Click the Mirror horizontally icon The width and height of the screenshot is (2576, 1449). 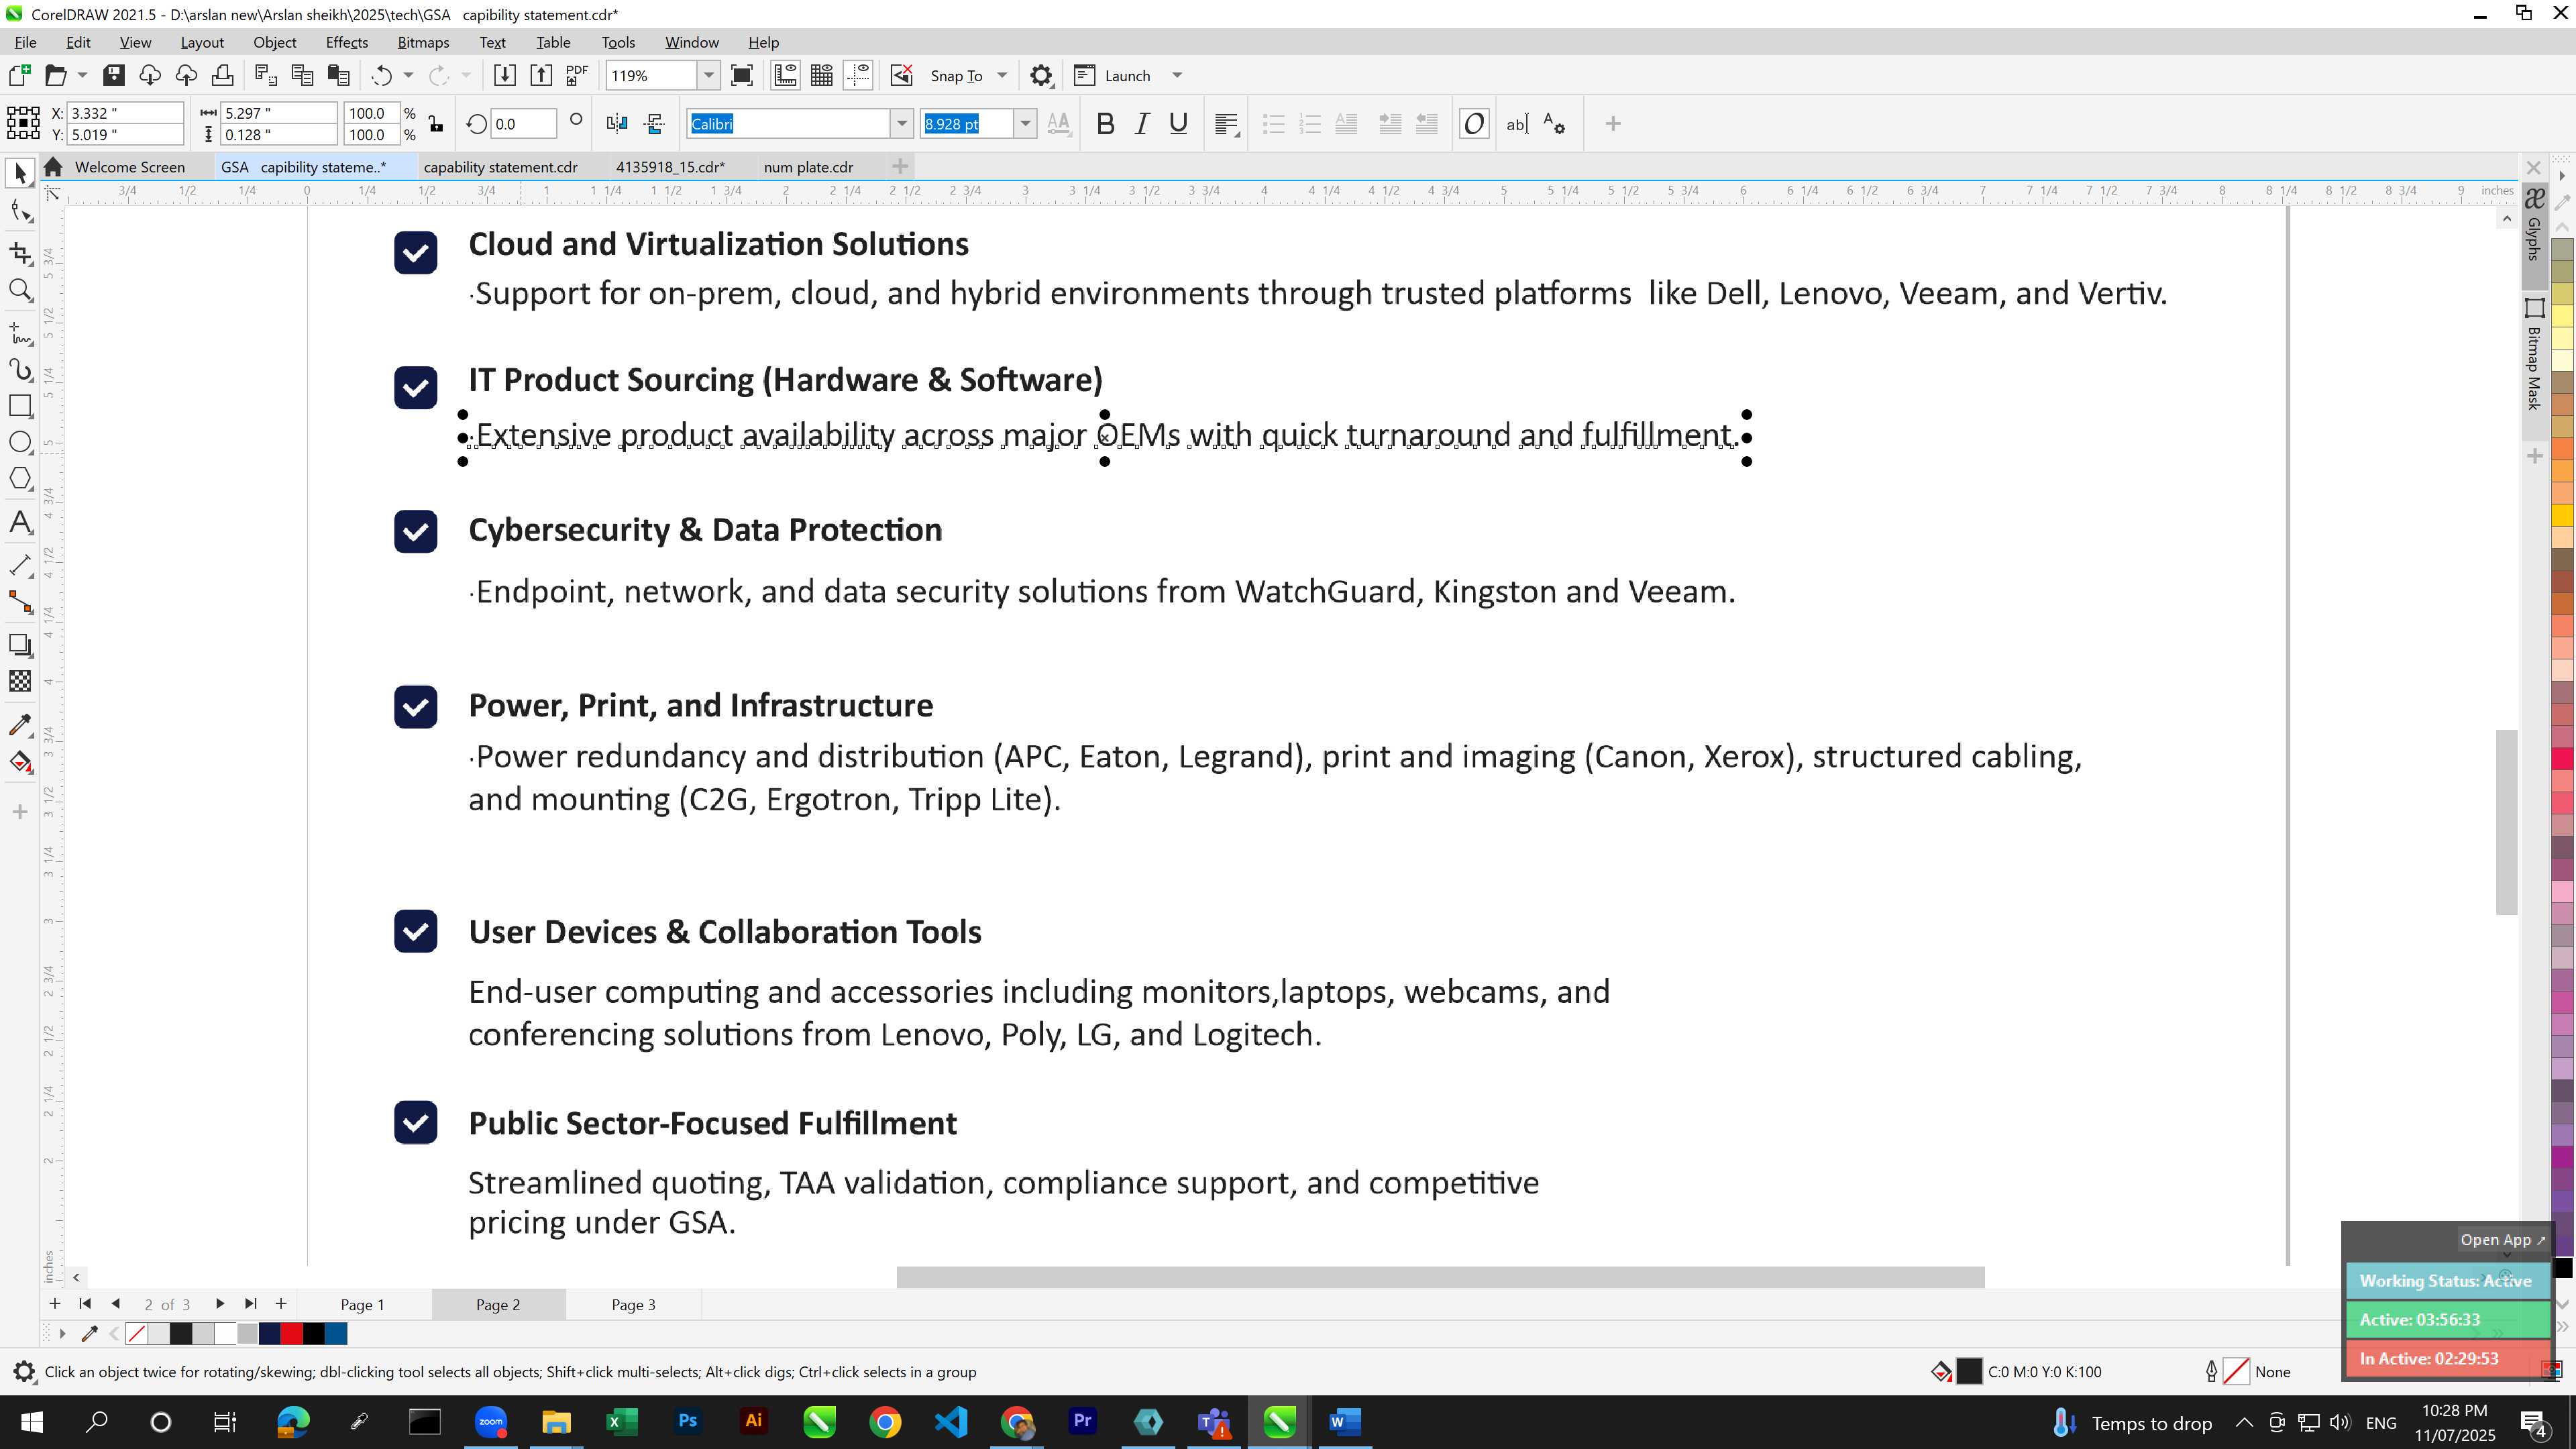pos(617,124)
